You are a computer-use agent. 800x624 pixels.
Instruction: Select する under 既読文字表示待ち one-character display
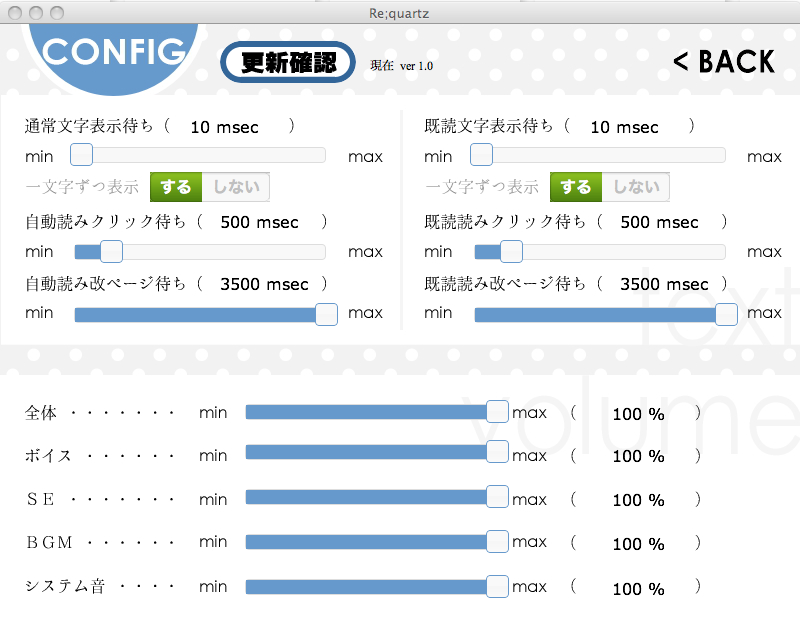point(576,187)
